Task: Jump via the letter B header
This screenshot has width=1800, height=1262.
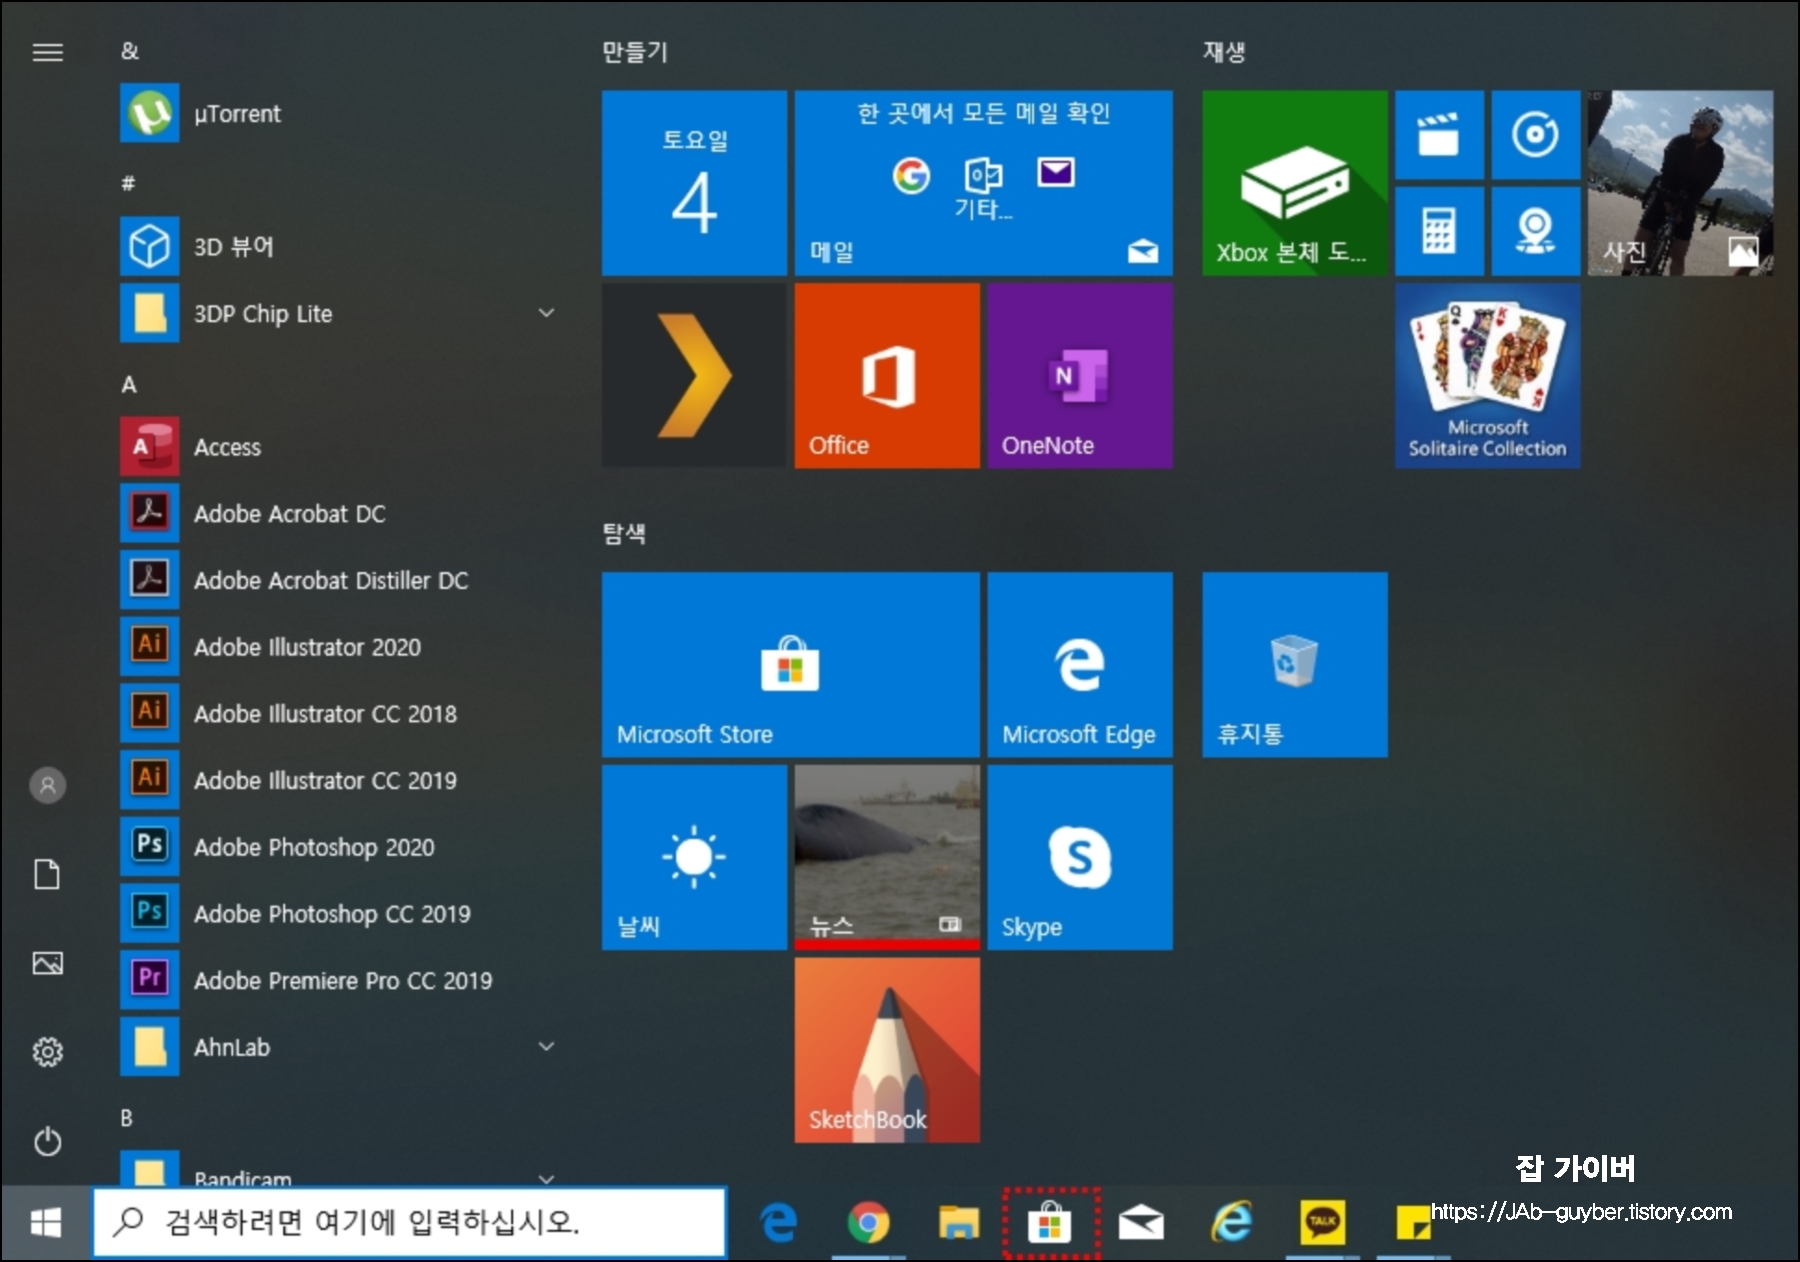Action: [127, 1118]
